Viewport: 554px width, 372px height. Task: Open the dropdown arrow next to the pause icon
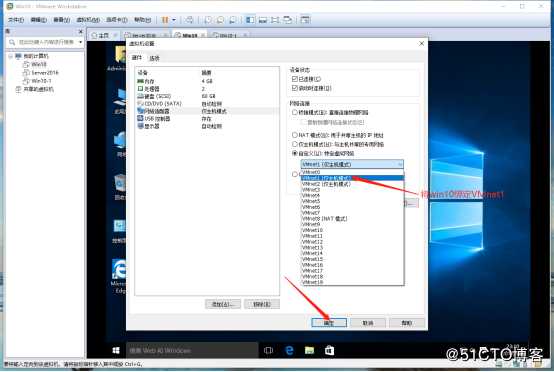pos(174,20)
